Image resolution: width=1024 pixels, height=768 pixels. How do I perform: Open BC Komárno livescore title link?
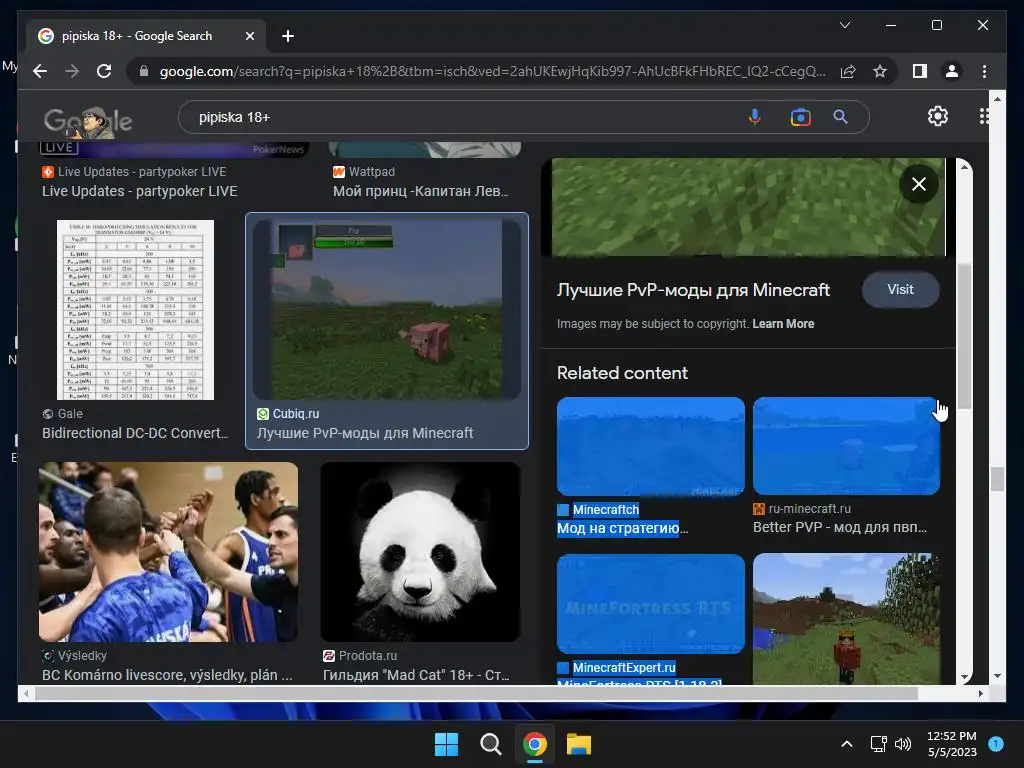point(167,675)
